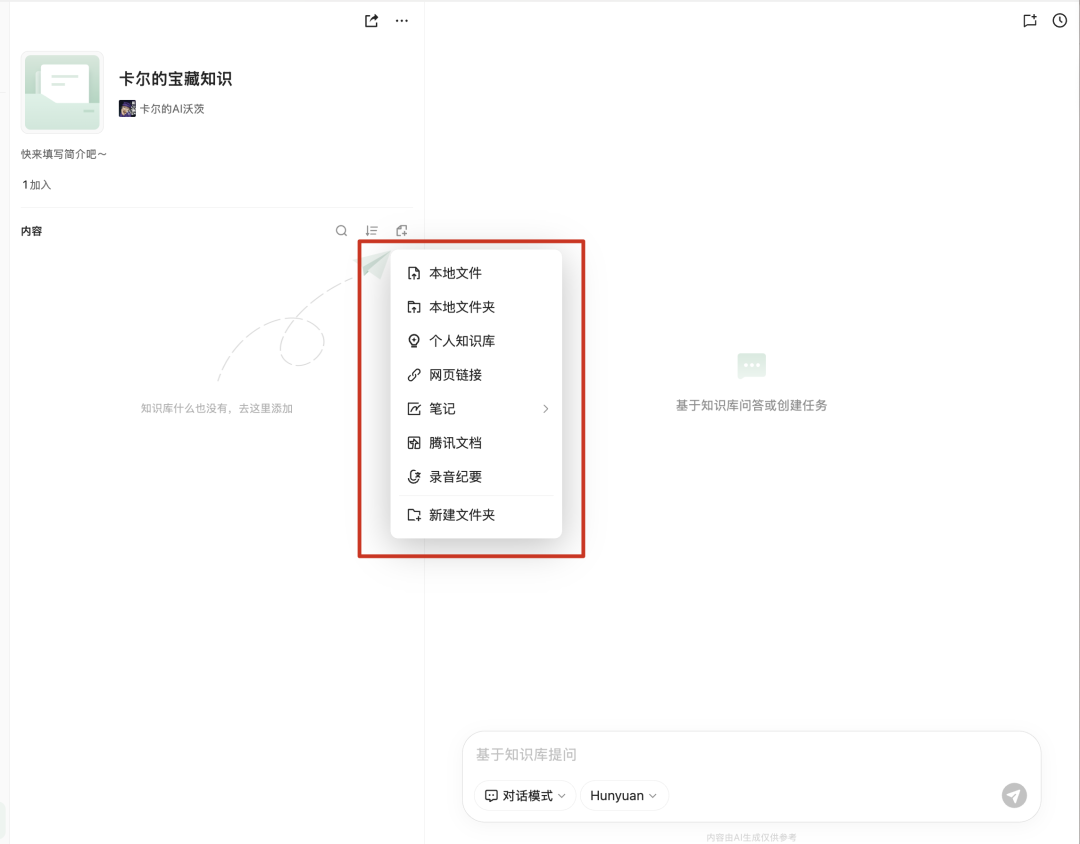Expand the 笔记 submenu
Image resolution: width=1080 pixels, height=844 pixels.
[478, 408]
